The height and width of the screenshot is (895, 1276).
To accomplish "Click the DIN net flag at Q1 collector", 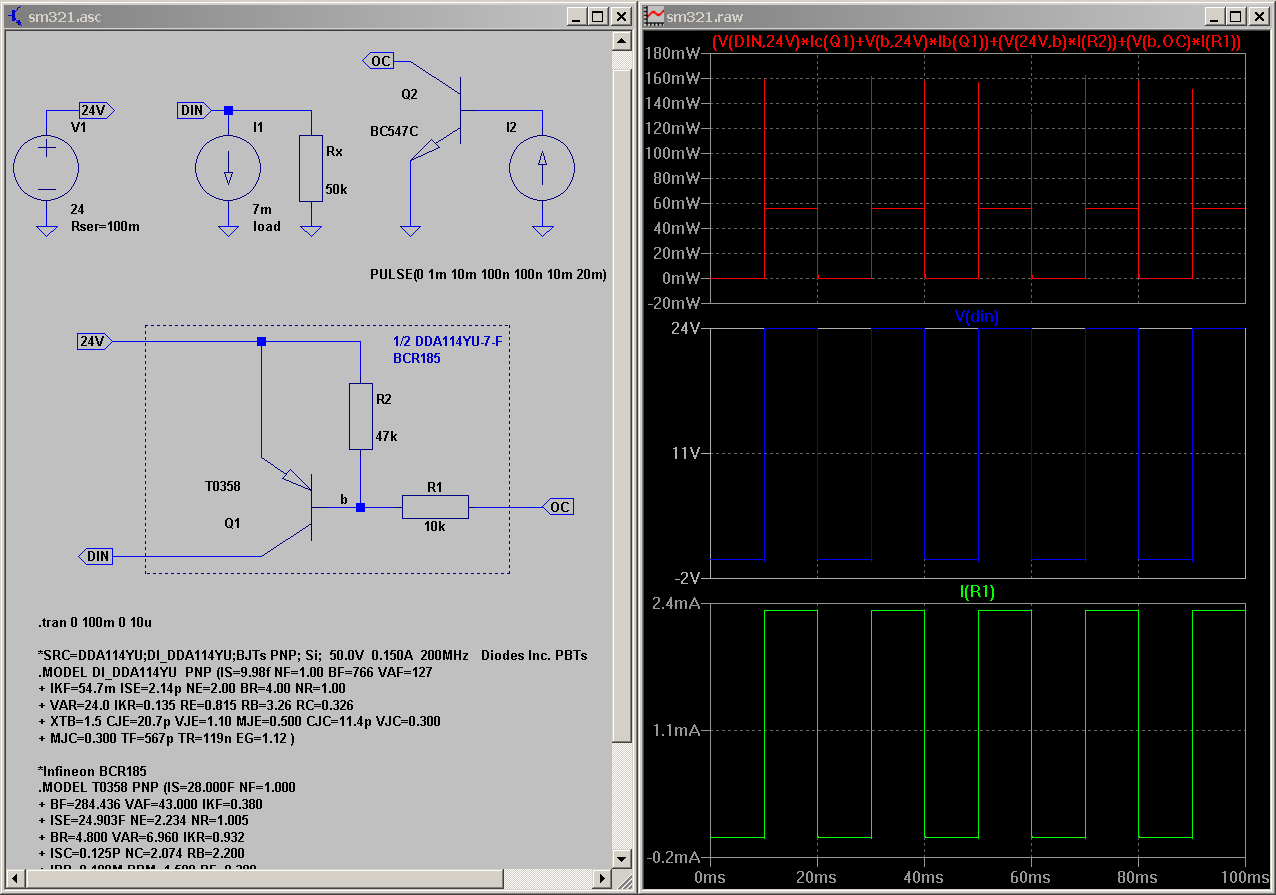I will (96, 556).
